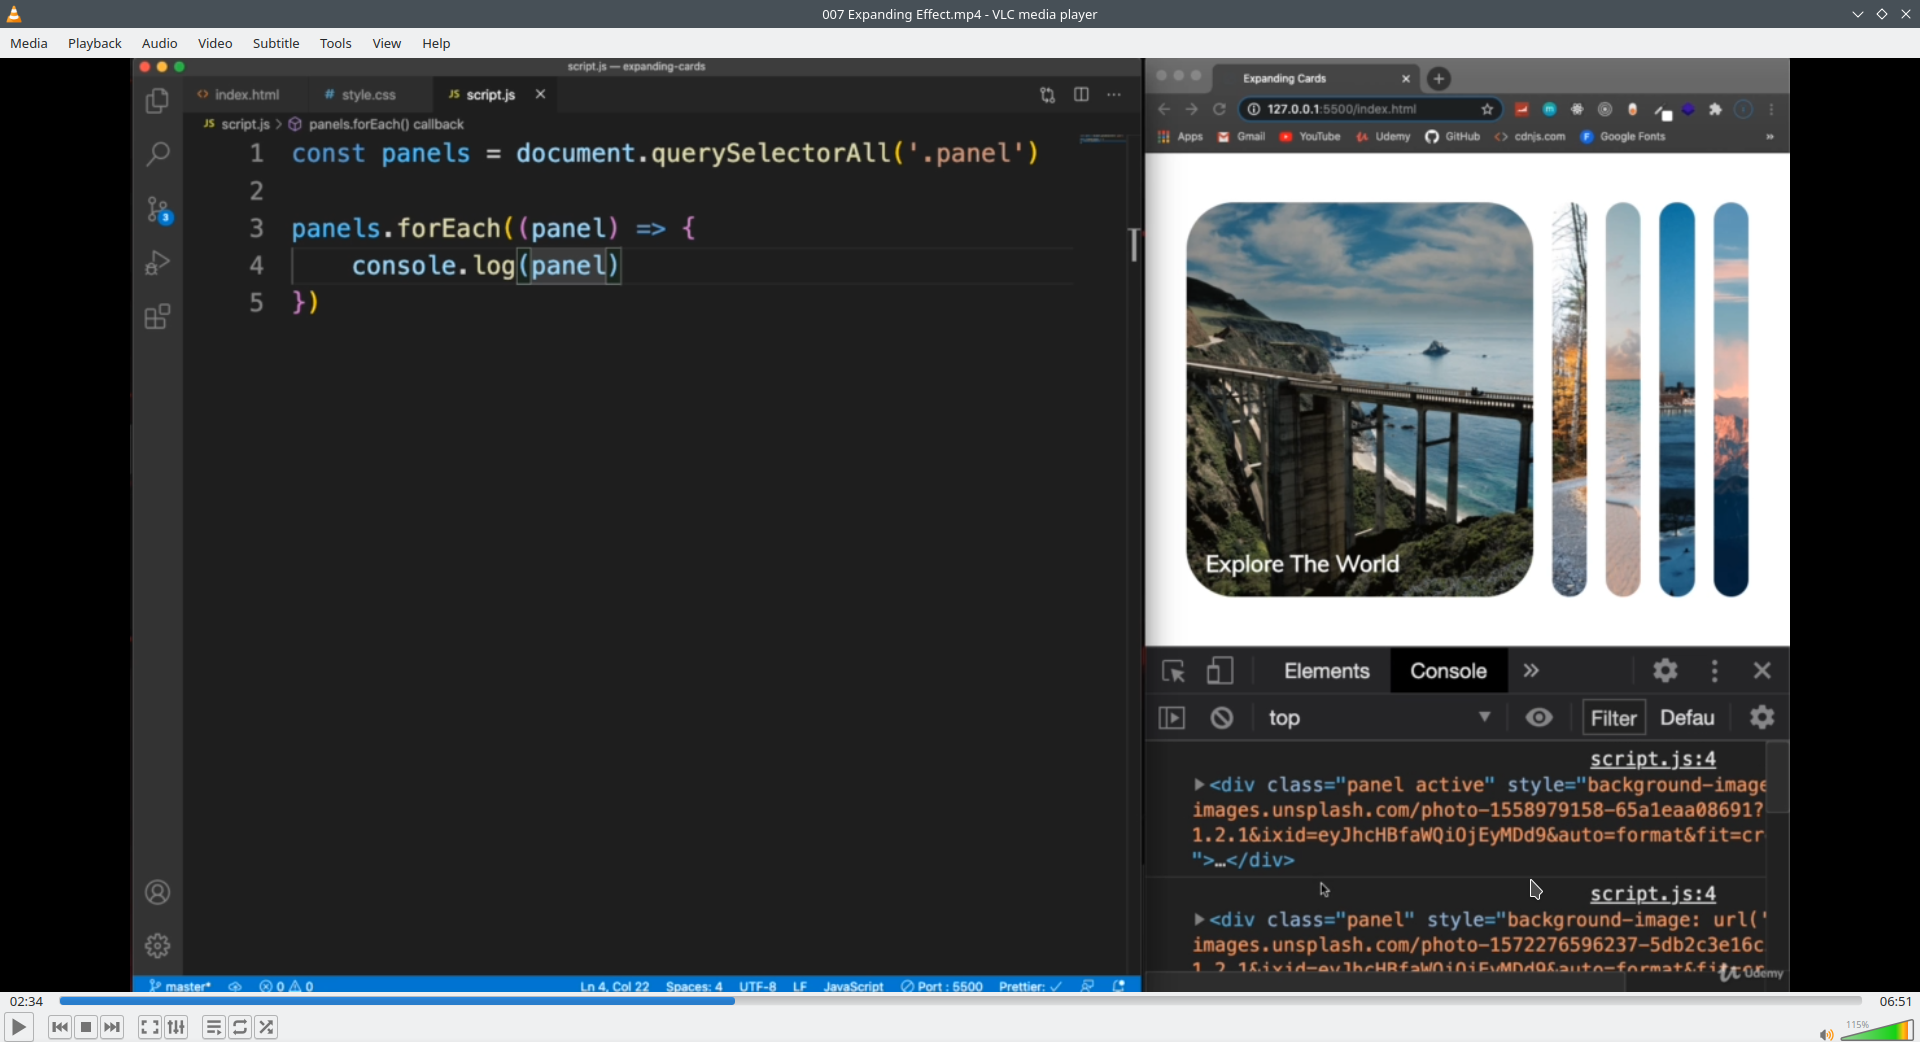Open the Audio menu in VLC

coord(159,43)
